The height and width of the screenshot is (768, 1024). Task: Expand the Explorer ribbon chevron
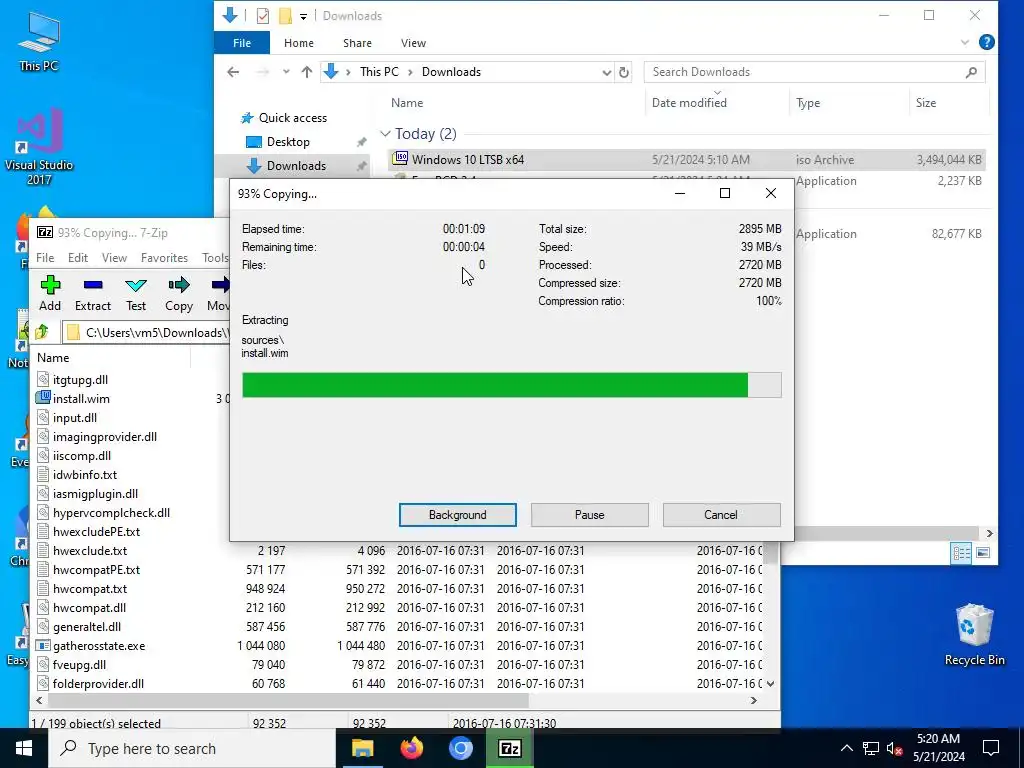(x=965, y=42)
